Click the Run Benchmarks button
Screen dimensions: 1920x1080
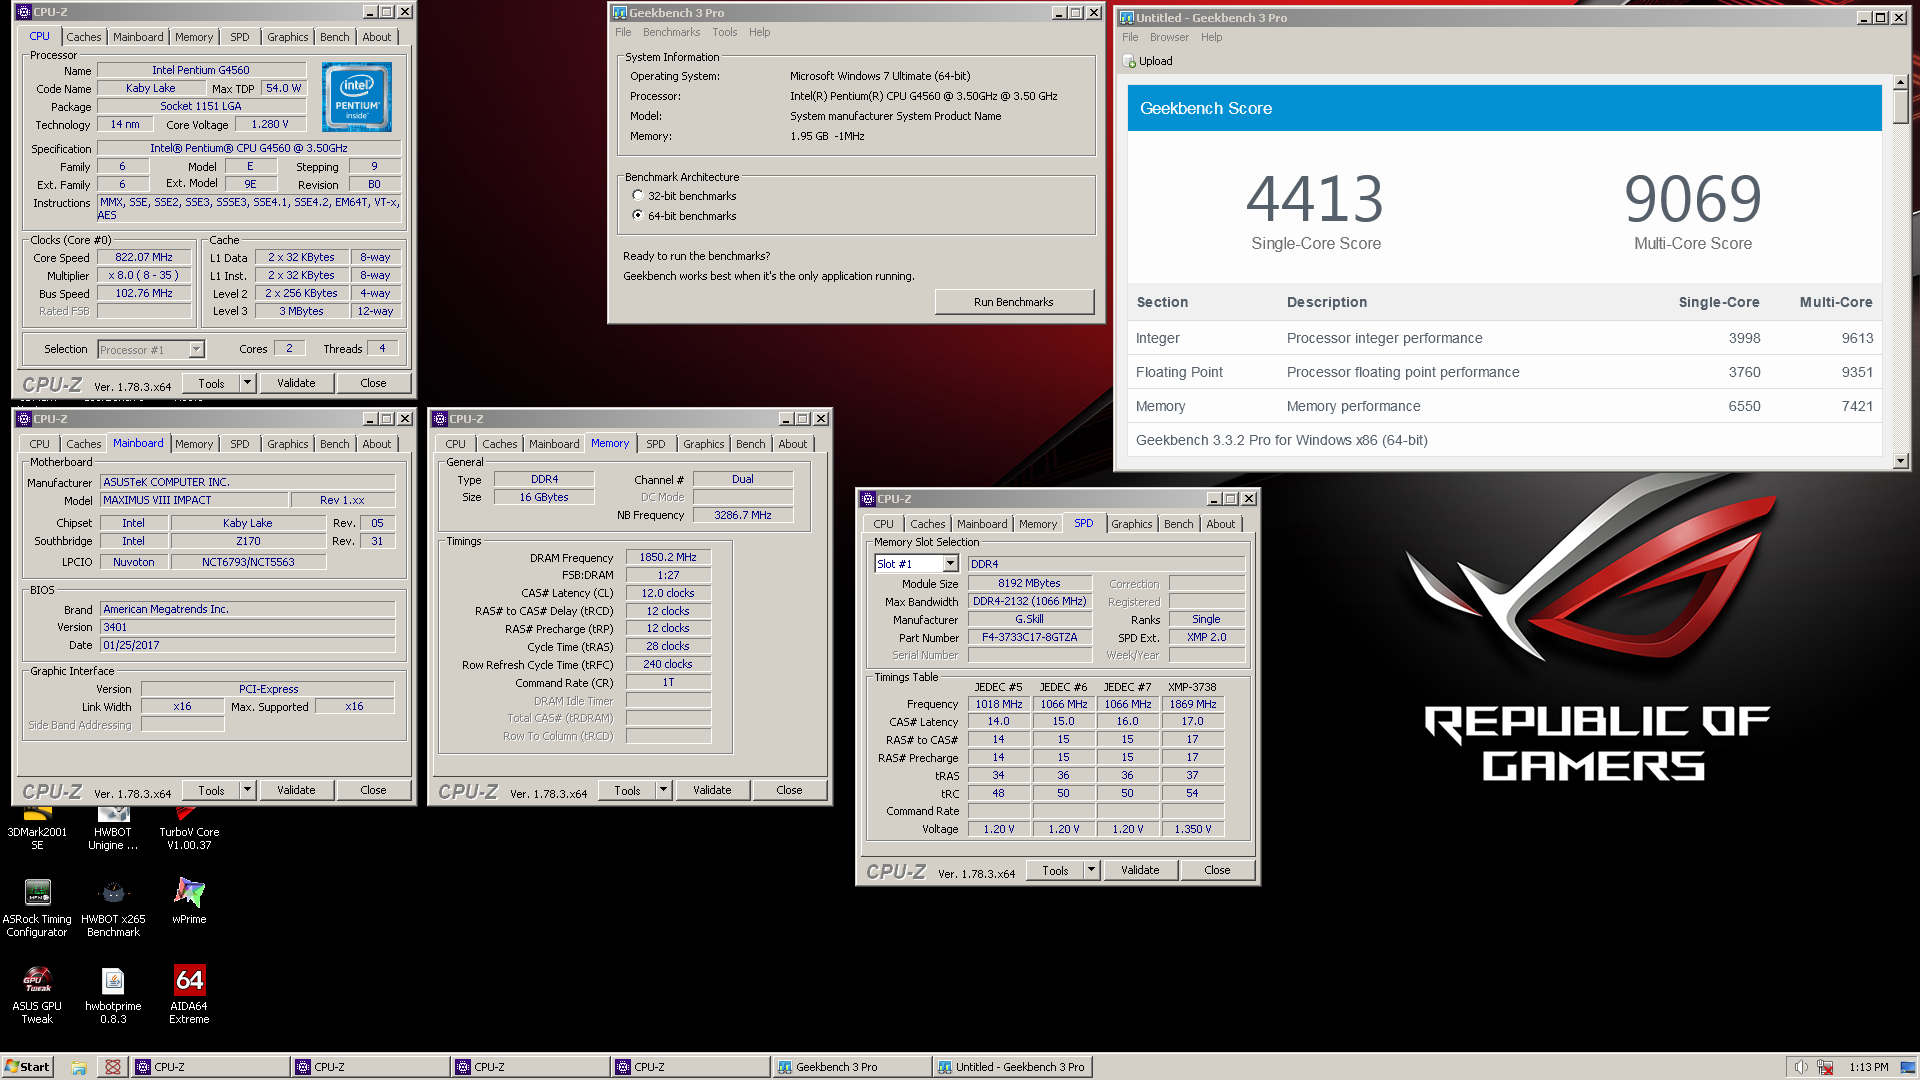(1014, 302)
